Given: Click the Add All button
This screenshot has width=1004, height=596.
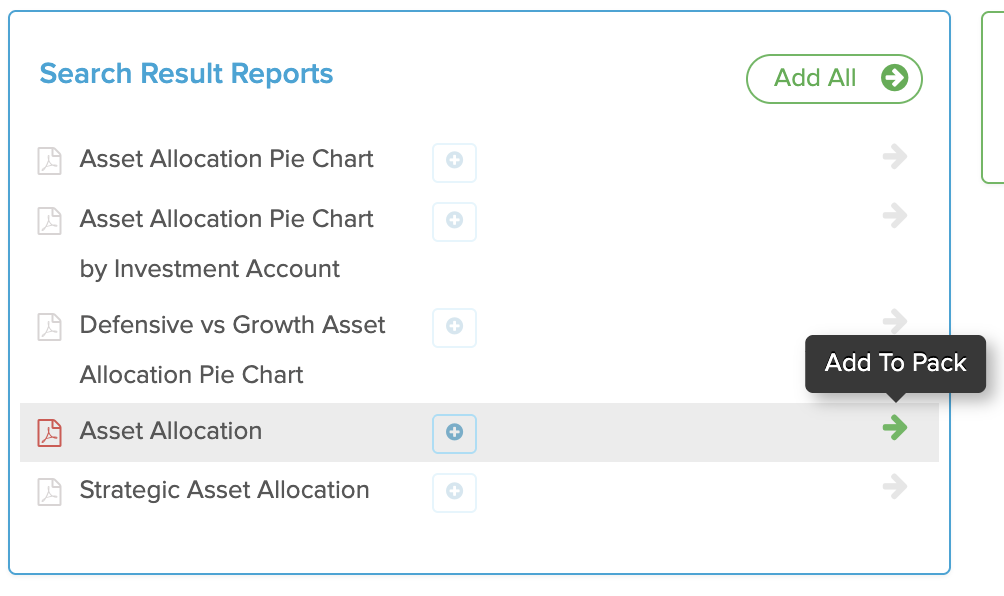Looking at the screenshot, I should 834,79.
